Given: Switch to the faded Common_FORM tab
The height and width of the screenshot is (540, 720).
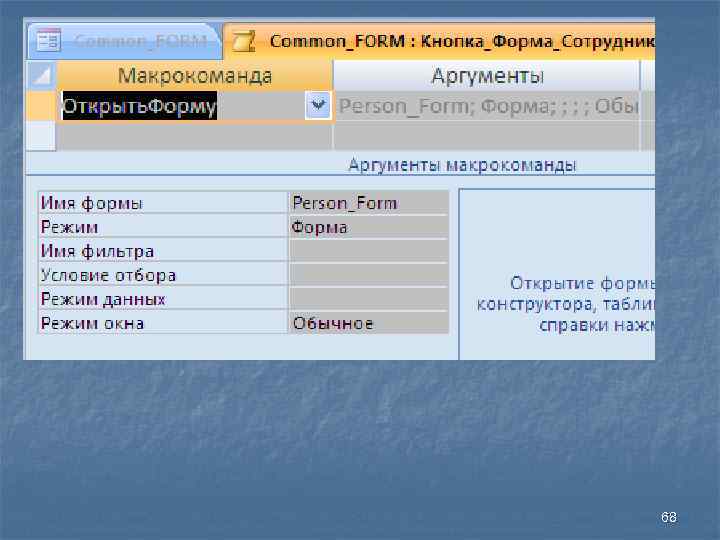Looking at the screenshot, I should (x=124, y=42).
